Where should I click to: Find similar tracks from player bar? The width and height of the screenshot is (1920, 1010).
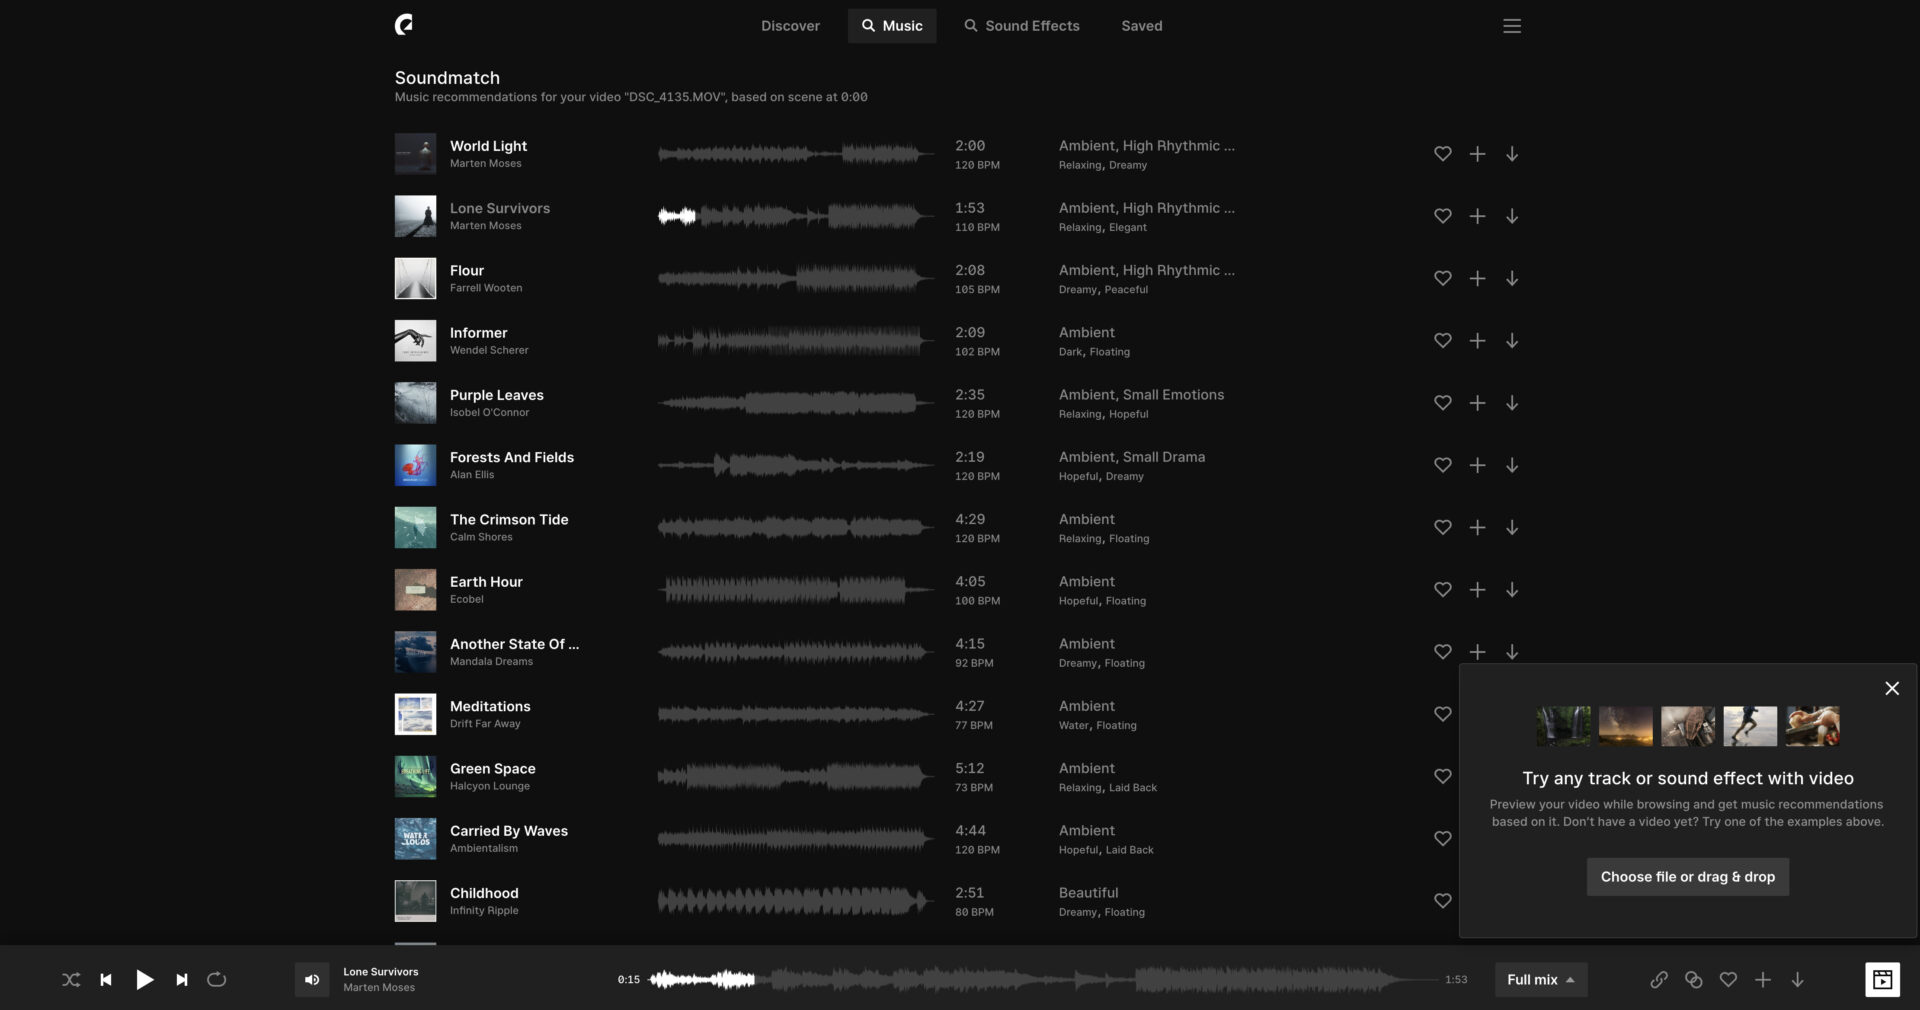tap(1694, 980)
